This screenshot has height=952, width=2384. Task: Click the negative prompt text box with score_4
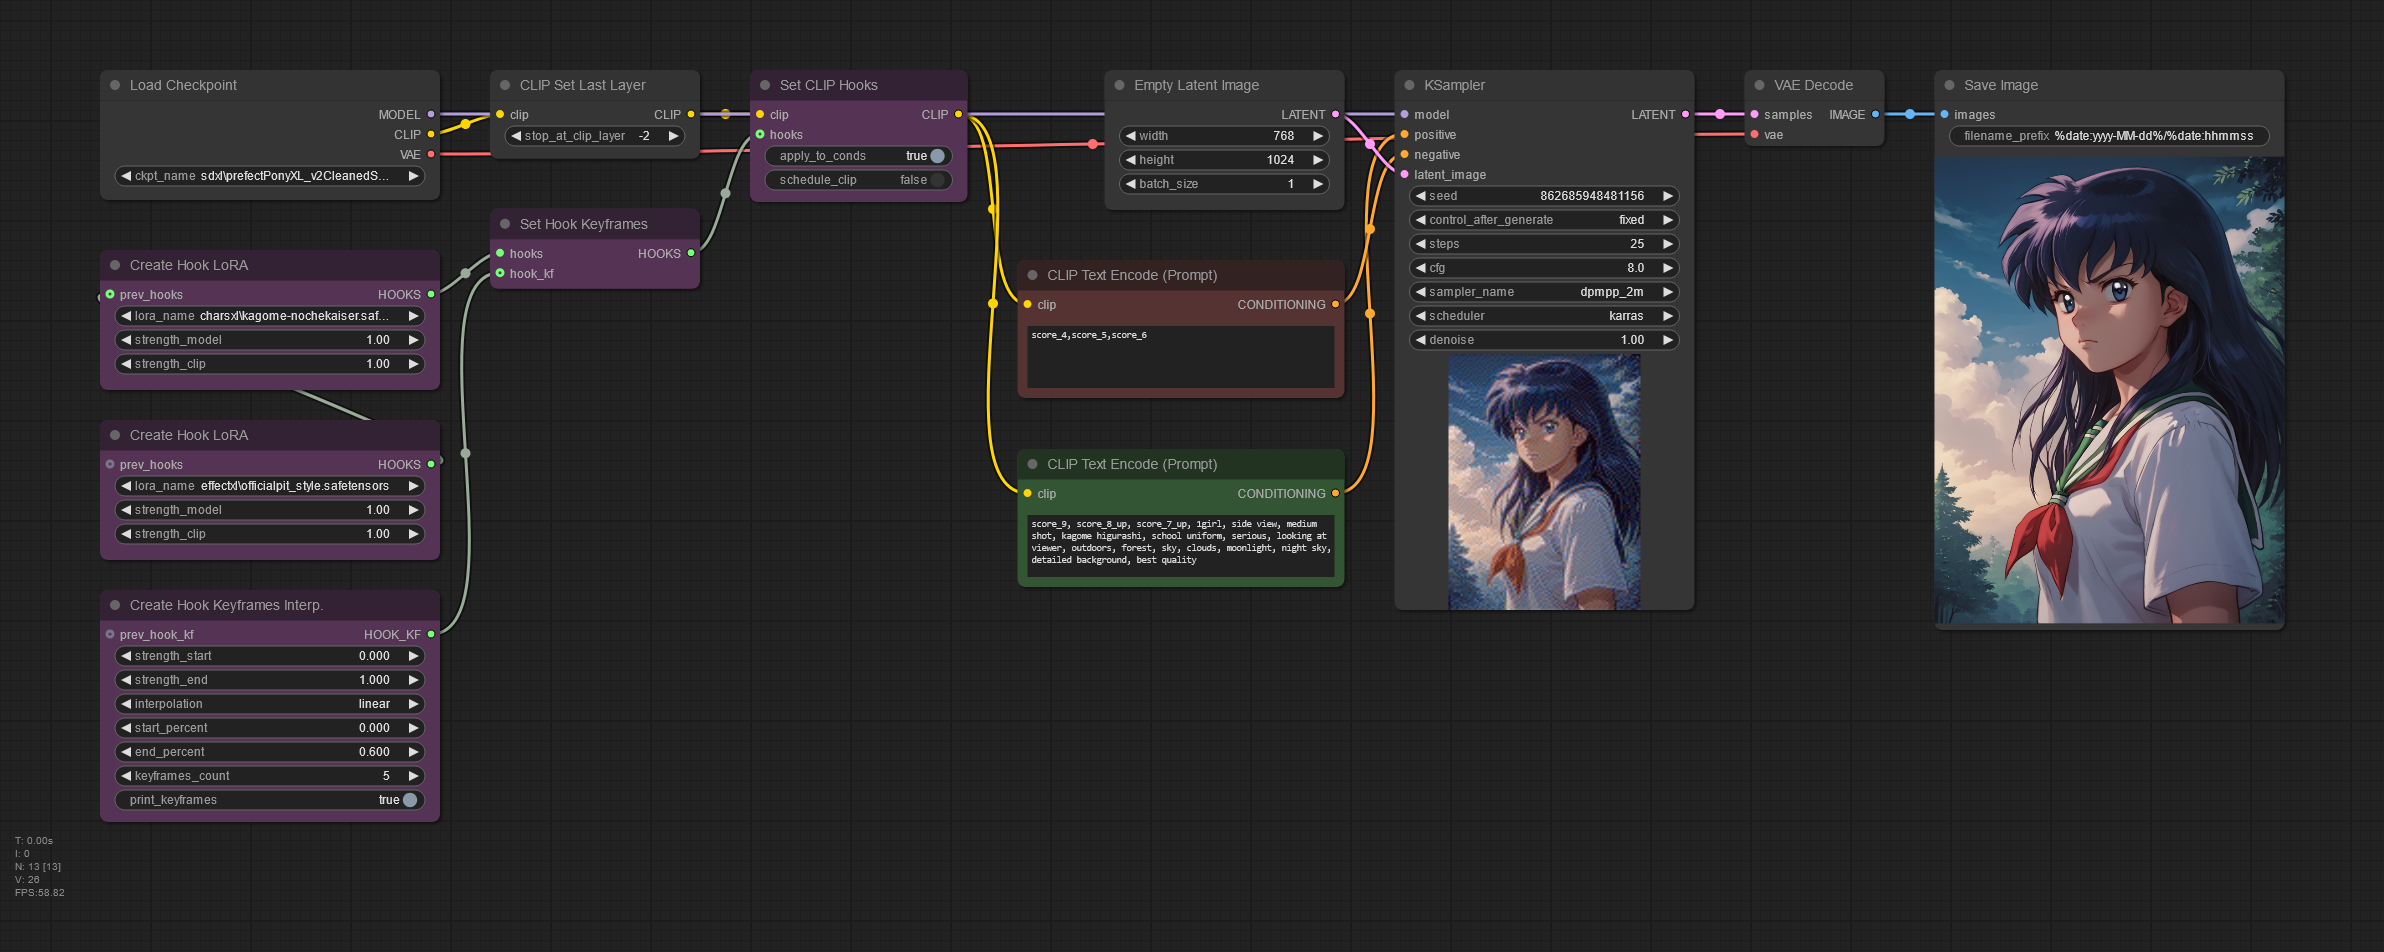click(x=1181, y=357)
